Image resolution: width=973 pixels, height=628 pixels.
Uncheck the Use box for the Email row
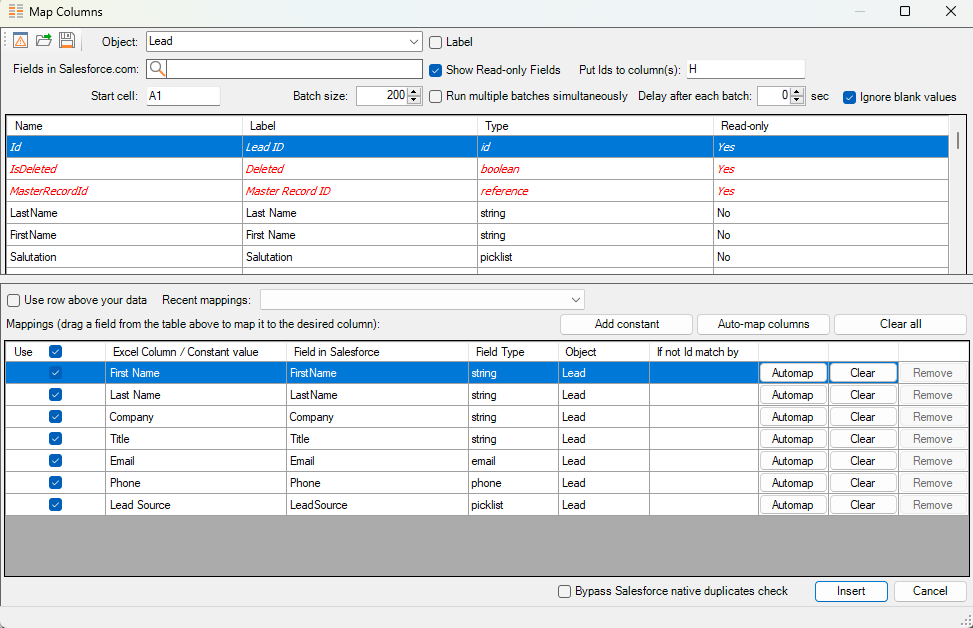(x=55, y=461)
